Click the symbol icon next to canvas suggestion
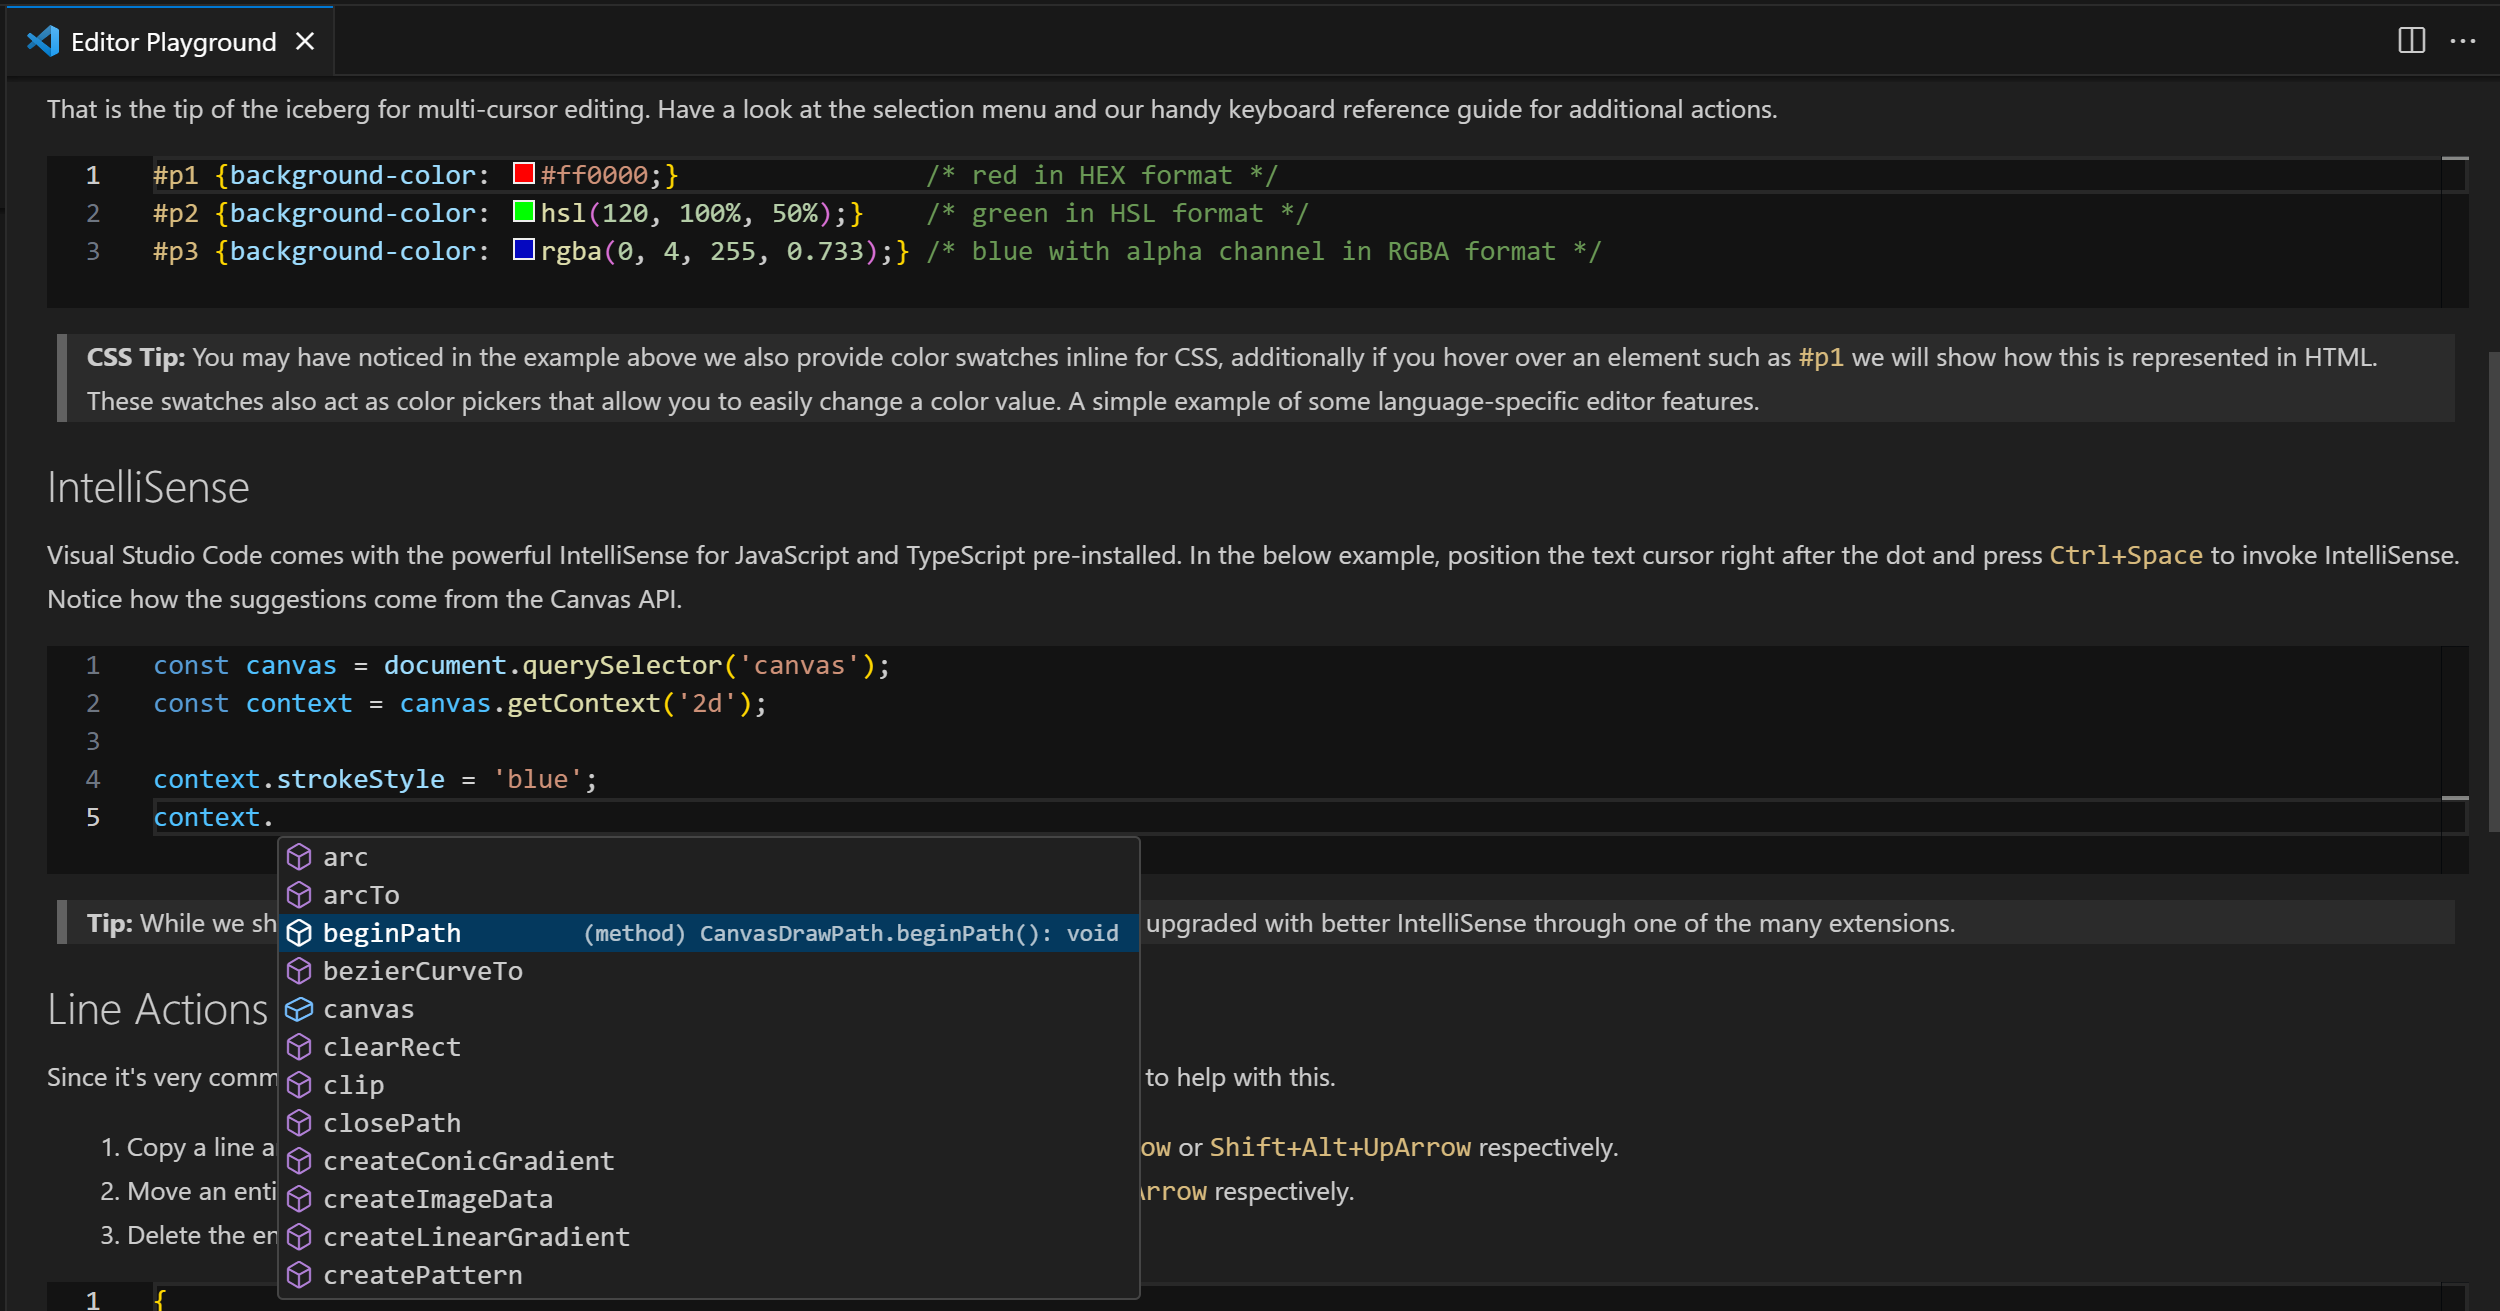Image resolution: width=2500 pixels, height=1311 pixels. pyautogui.click(x=300, y=1009)
